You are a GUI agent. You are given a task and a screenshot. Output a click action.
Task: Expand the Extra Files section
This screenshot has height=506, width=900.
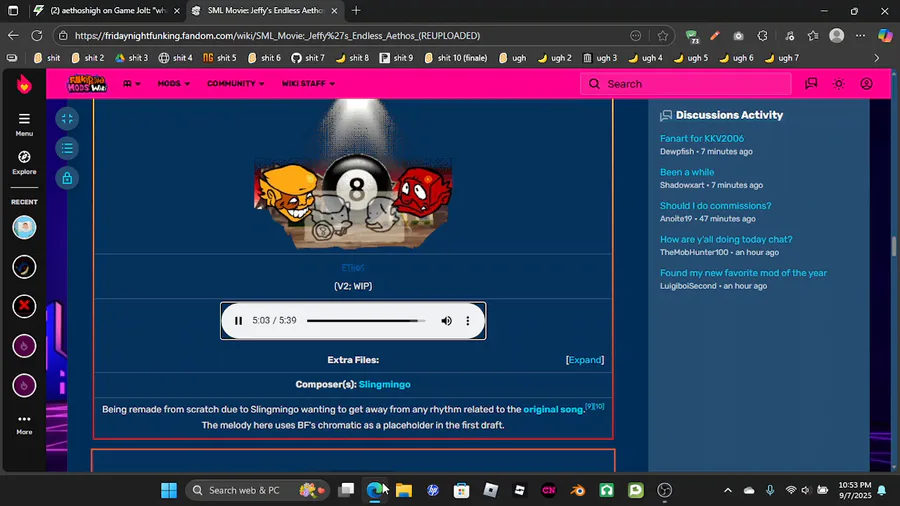pos(585,360)
